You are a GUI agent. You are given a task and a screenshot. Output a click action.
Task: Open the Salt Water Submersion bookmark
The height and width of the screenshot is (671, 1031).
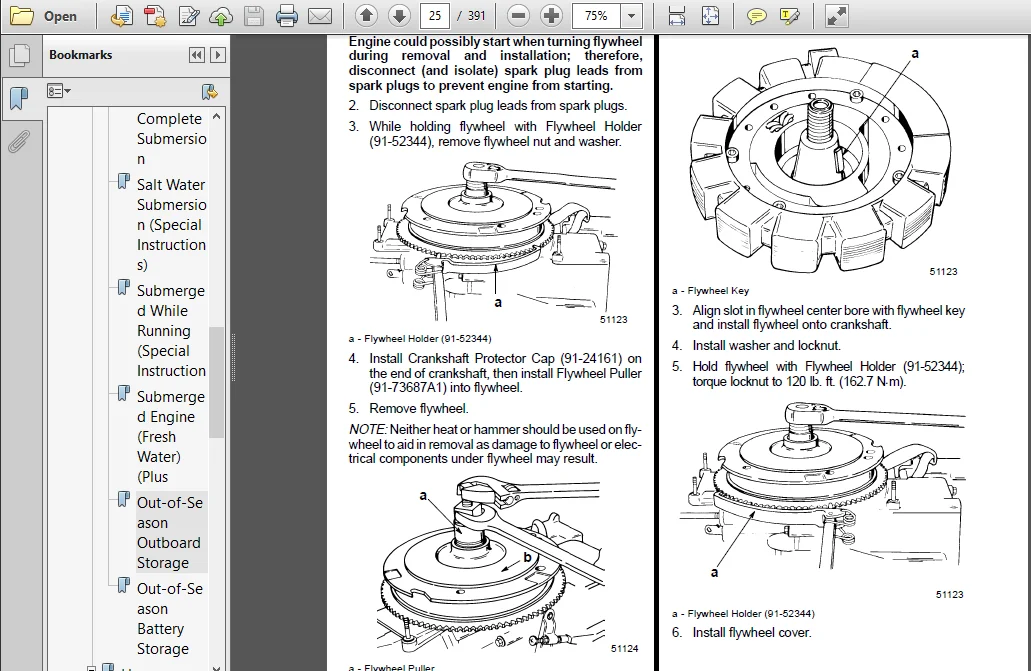171,224
